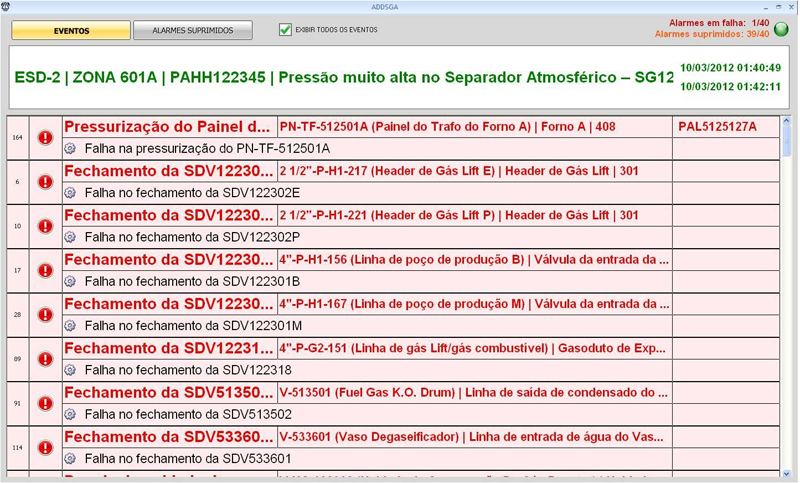Click gear icon beside Falha na pressurização do PN-TF-512501A
Screen dimensions: 800x483
70,148
